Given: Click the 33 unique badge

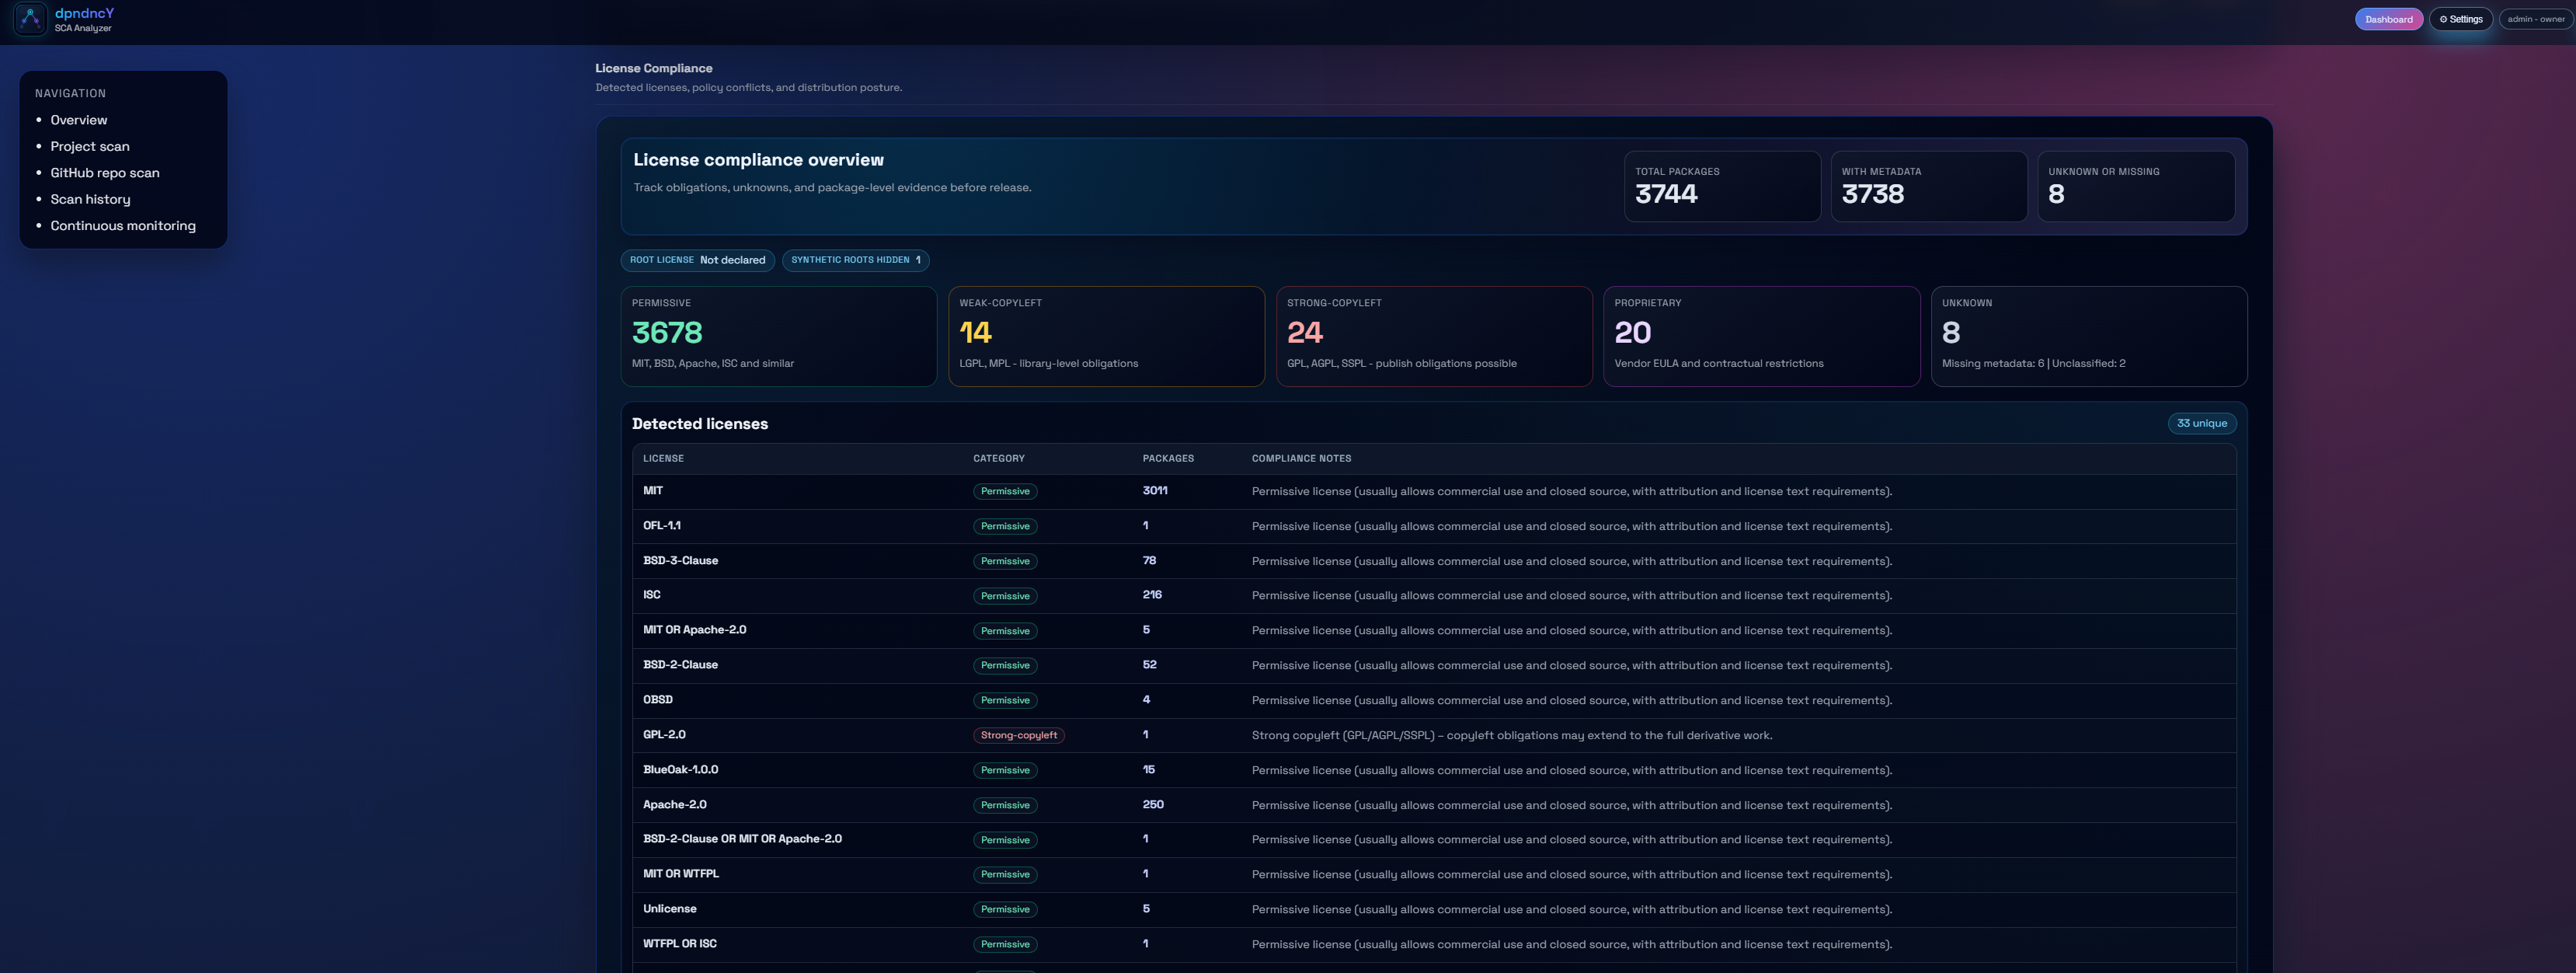Looking at the screenshot, I should click(2201, 423).
